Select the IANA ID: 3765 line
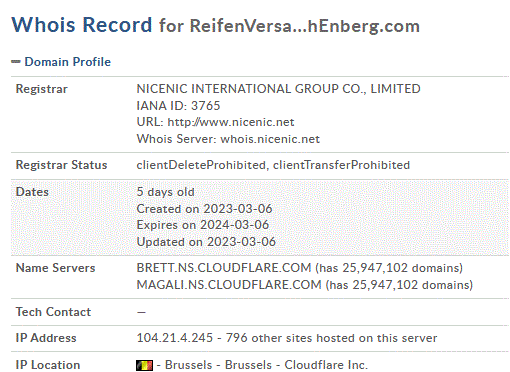The width and height of the screenshot is (510, 372). 178,106
